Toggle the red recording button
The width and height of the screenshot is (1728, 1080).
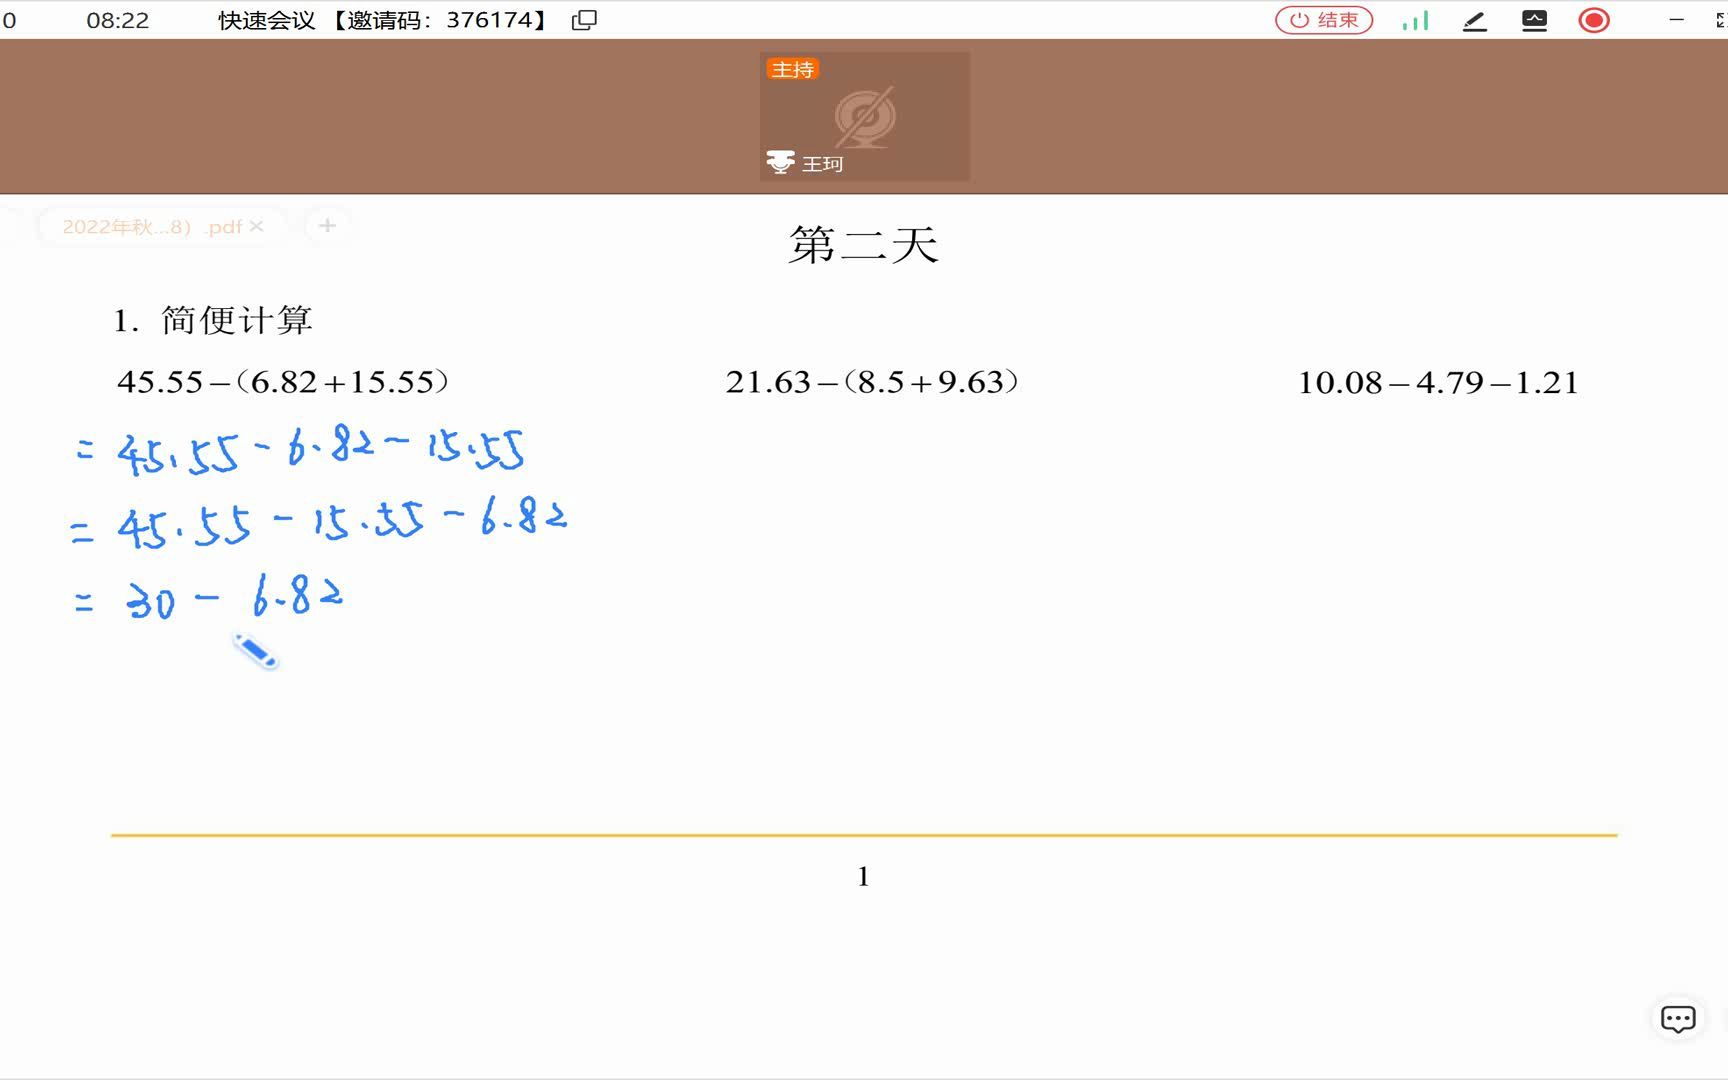(x=1594, y=20)
